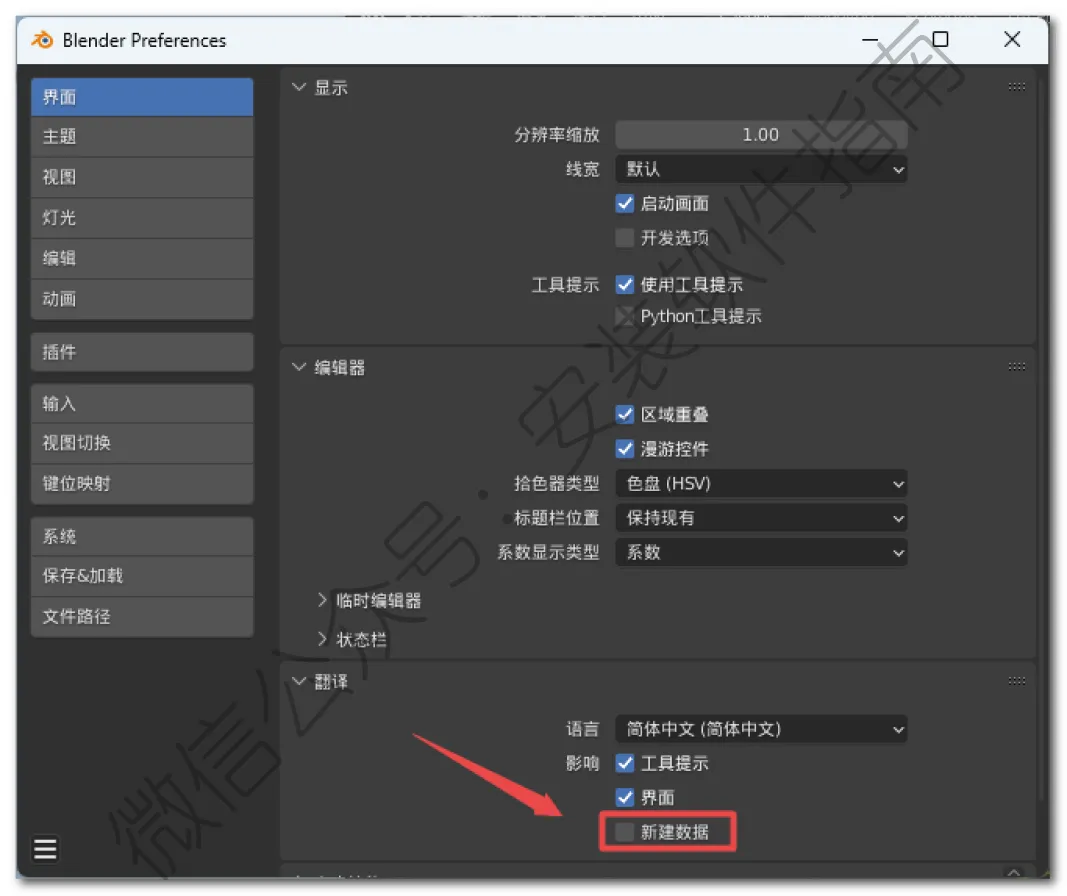1067x896 pixels.
Task: Enable Python工具提示 checkbox
Action: click(625, 316)
